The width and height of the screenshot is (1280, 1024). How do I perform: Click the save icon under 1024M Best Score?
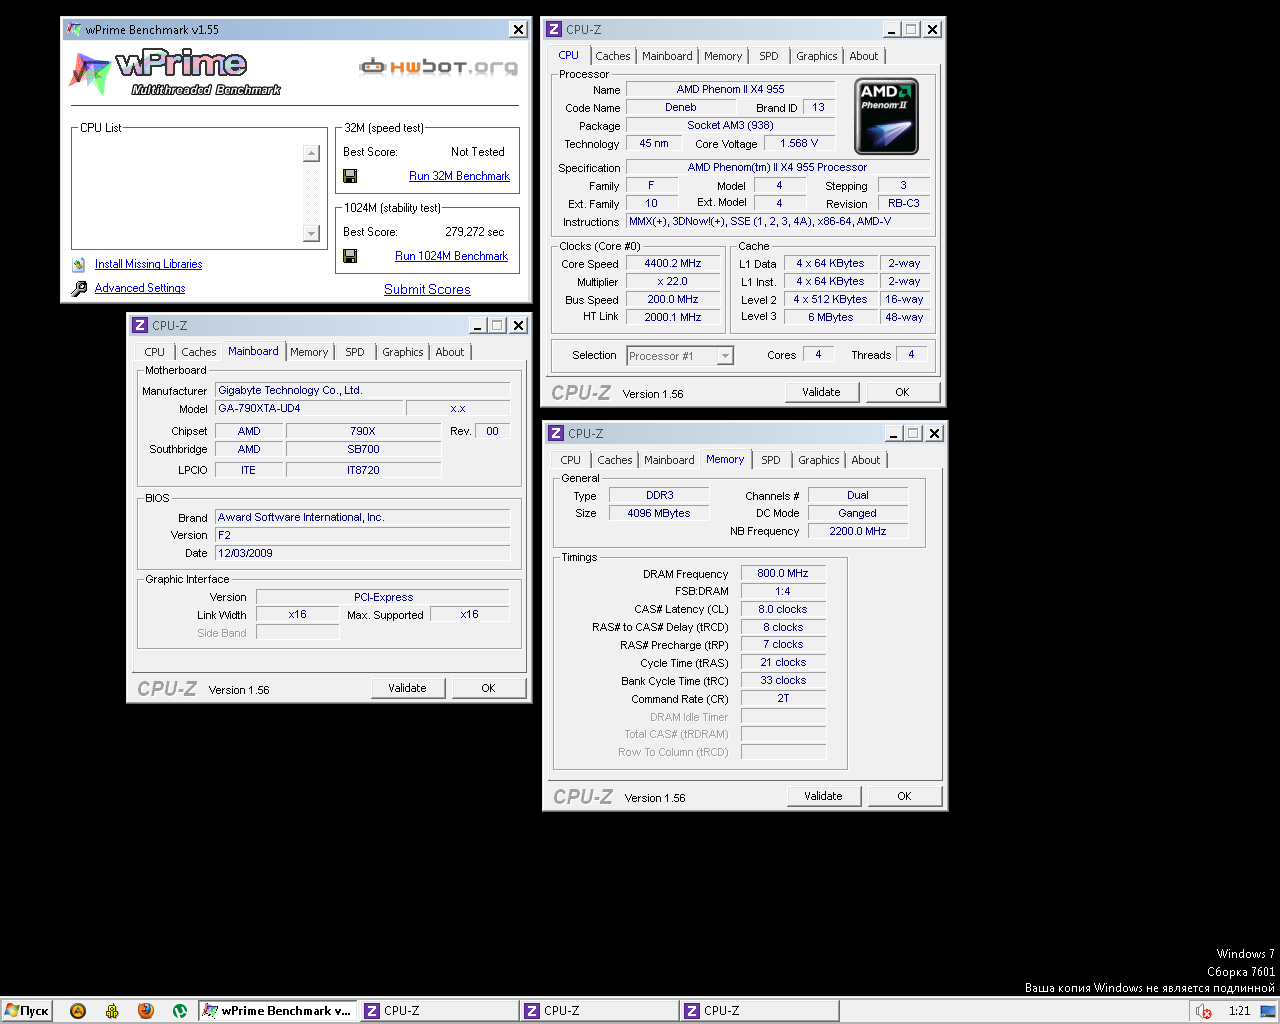coord(350,256)
